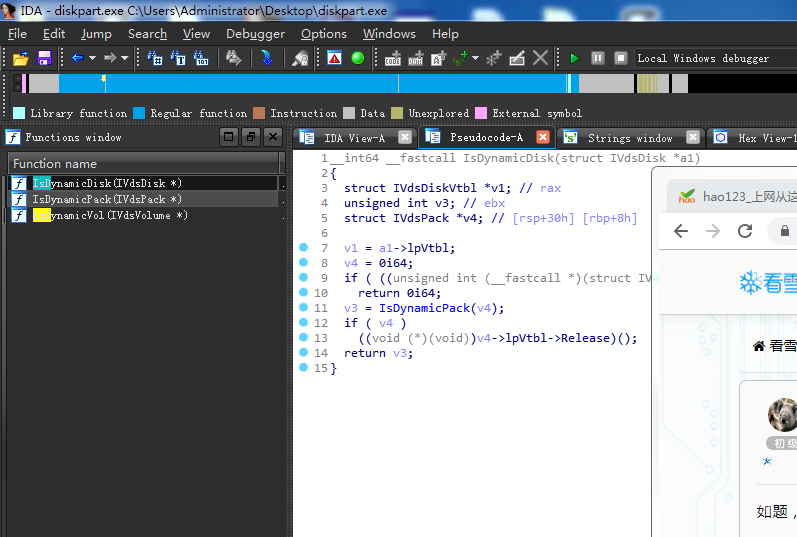Click the convert-to-DATA toolbar icon
Image resolution: width=797 pixels, height=537 pixels.
pos(415,58)
